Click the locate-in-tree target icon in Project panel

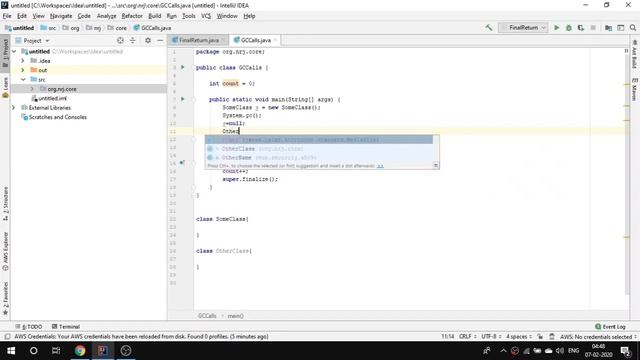(x=120, y=40)
